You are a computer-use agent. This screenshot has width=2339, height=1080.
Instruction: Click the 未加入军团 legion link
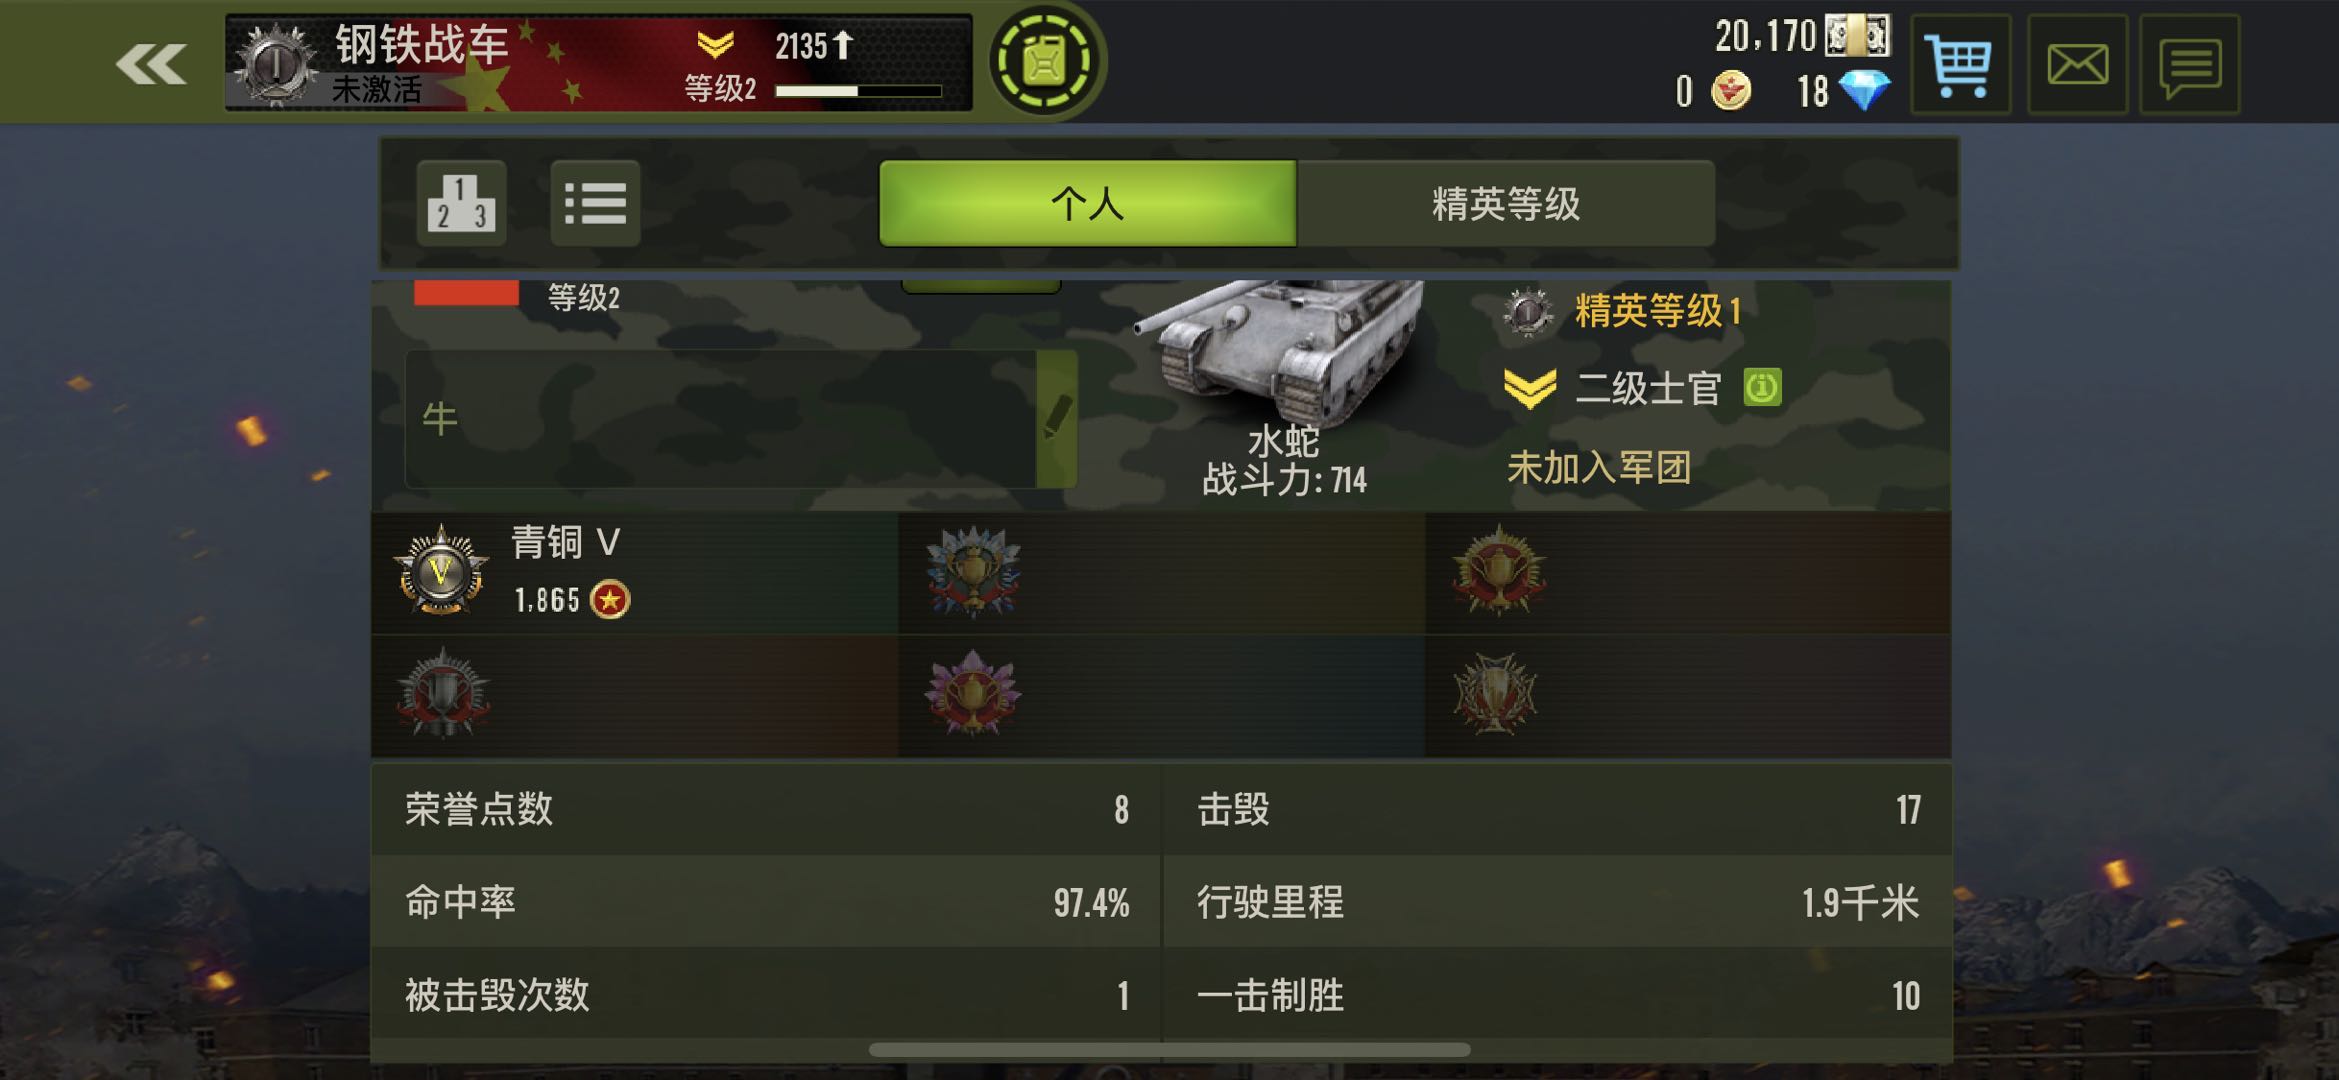point(1598,467)
